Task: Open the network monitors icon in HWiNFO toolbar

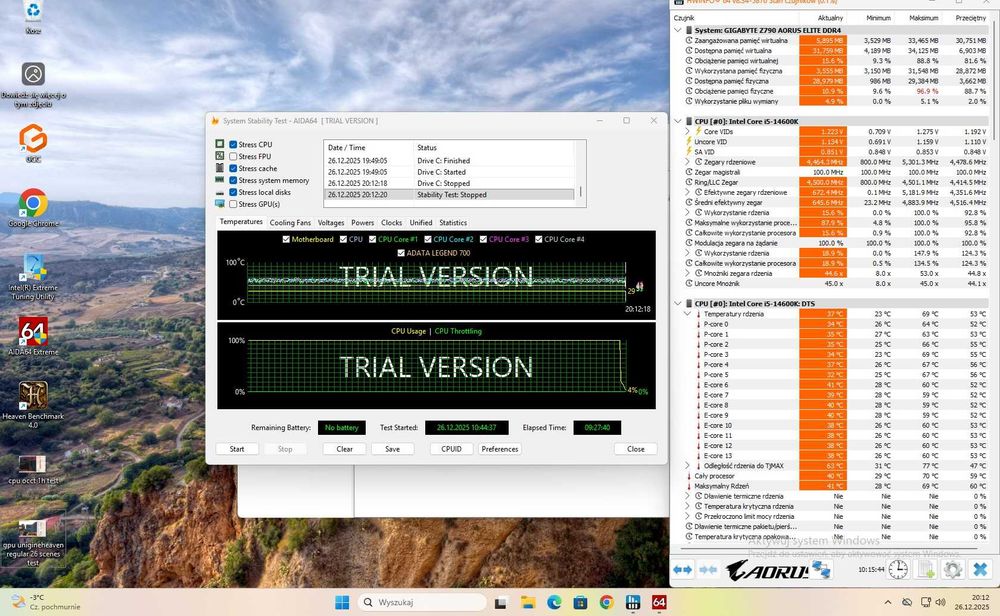Action: coord(821,569)
